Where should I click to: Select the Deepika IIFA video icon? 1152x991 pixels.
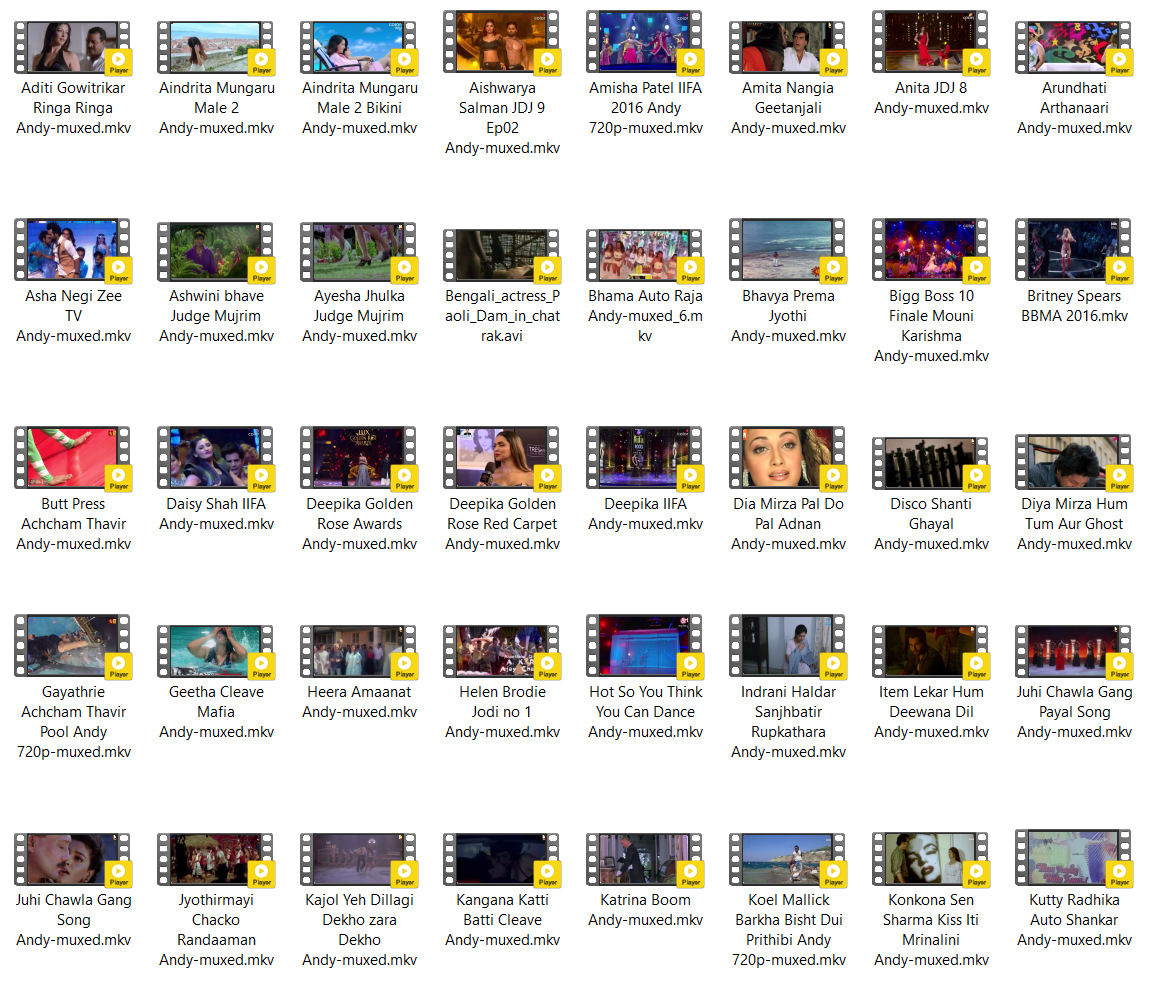pyautogui.click(x=645, y=458)
